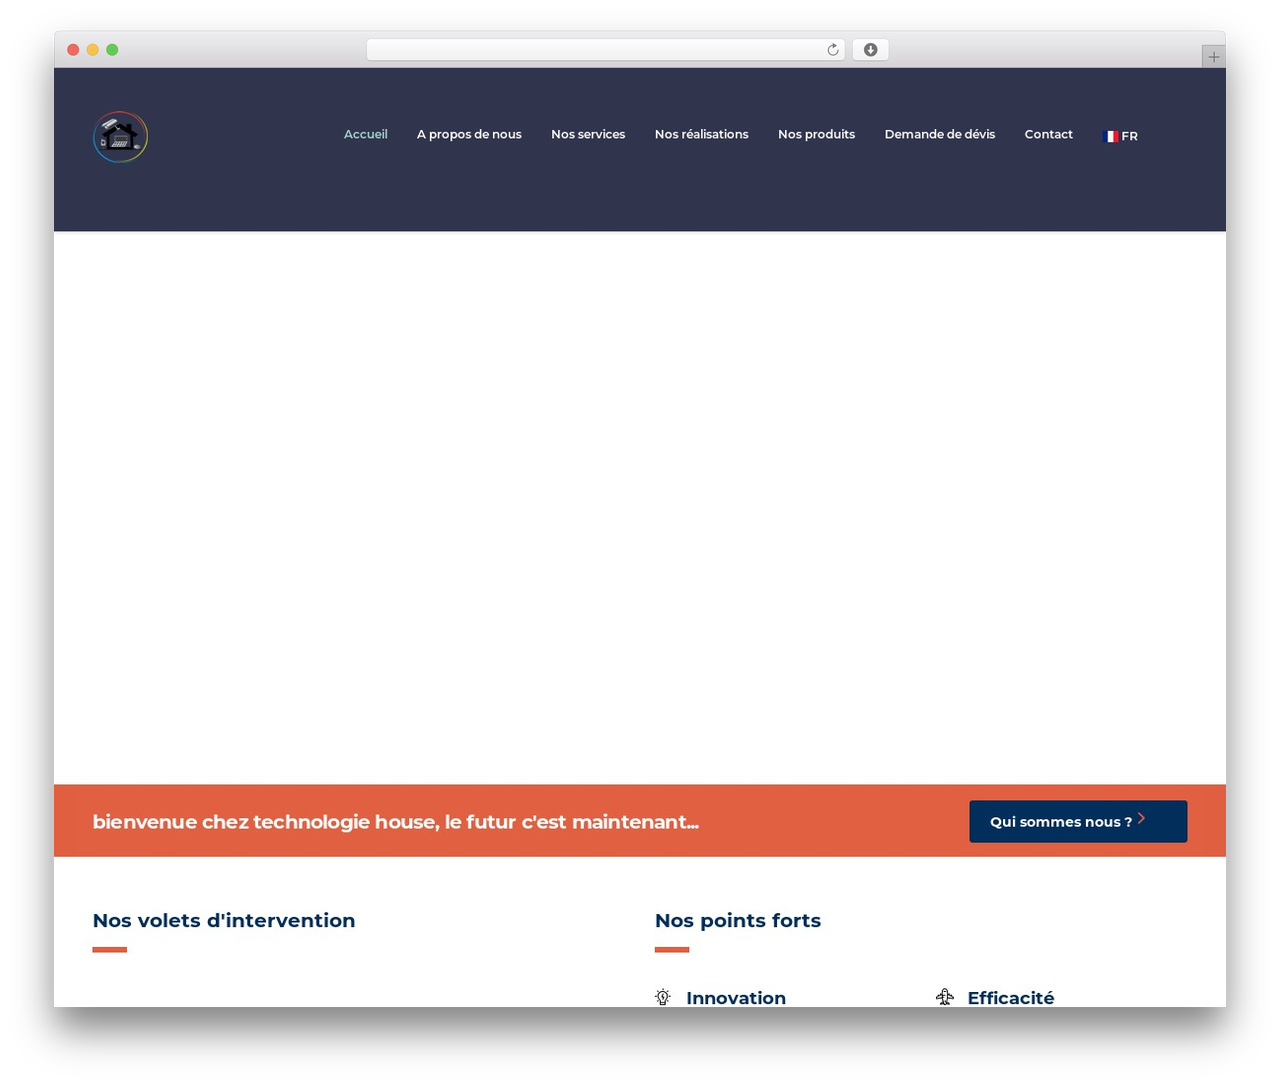Click the French flag icon
Image resolution: width=1280 pixels, height=1084 pixels.
coord(1110,136)
